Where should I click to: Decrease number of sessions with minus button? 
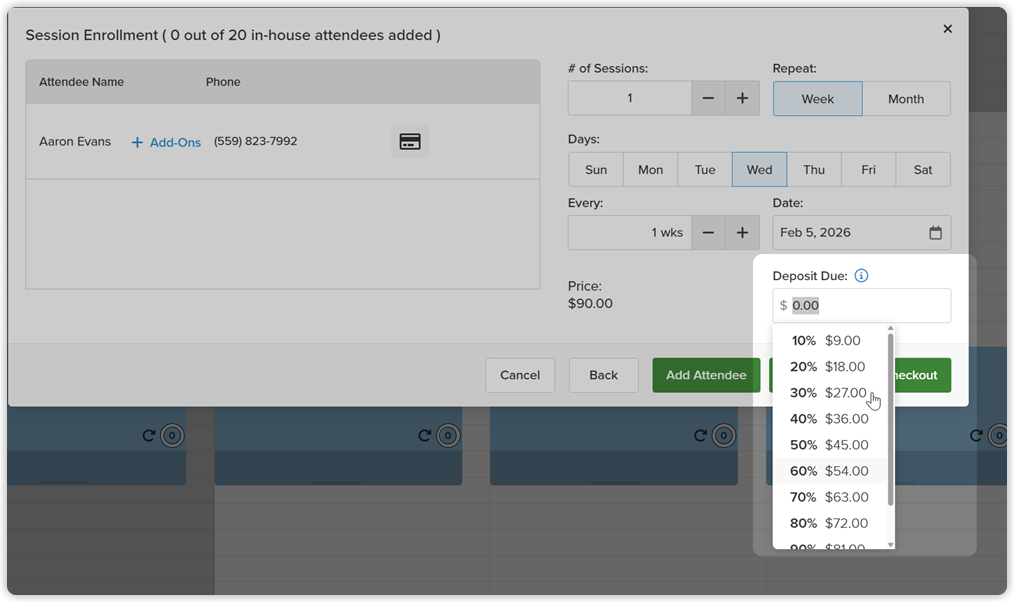(708, 98)
